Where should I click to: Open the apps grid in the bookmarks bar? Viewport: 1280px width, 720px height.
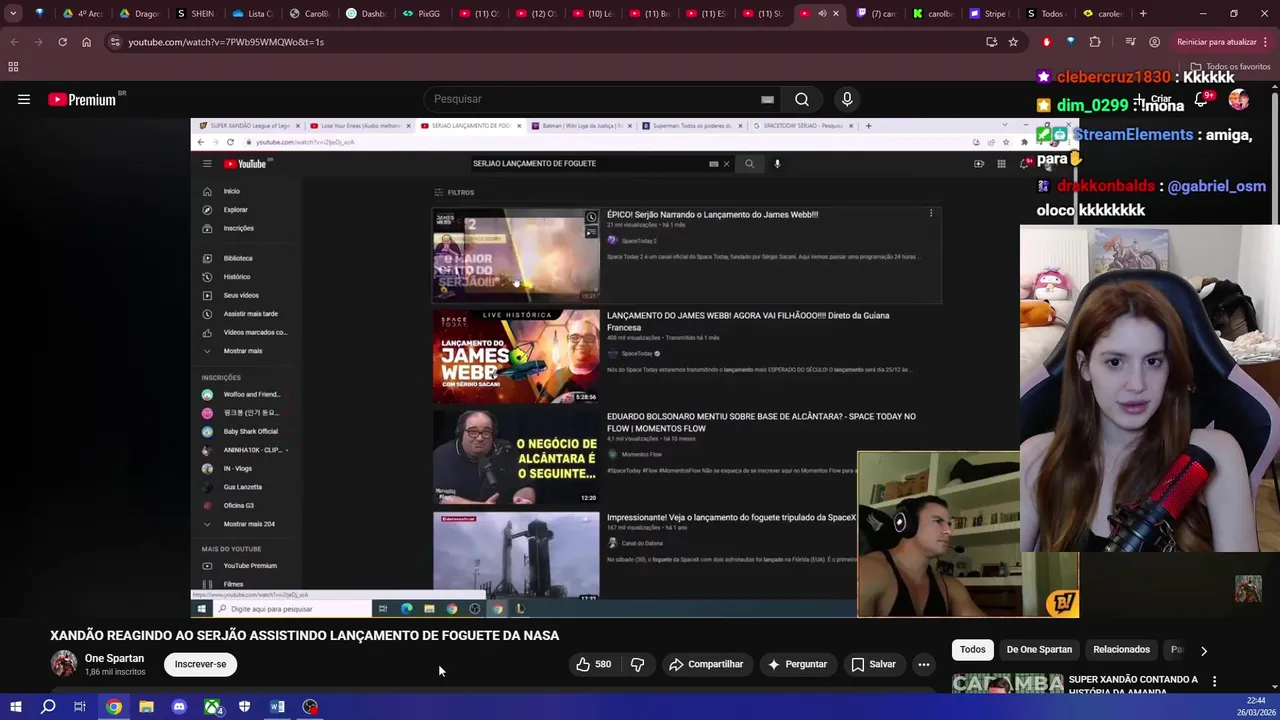(x=13, y=67)
